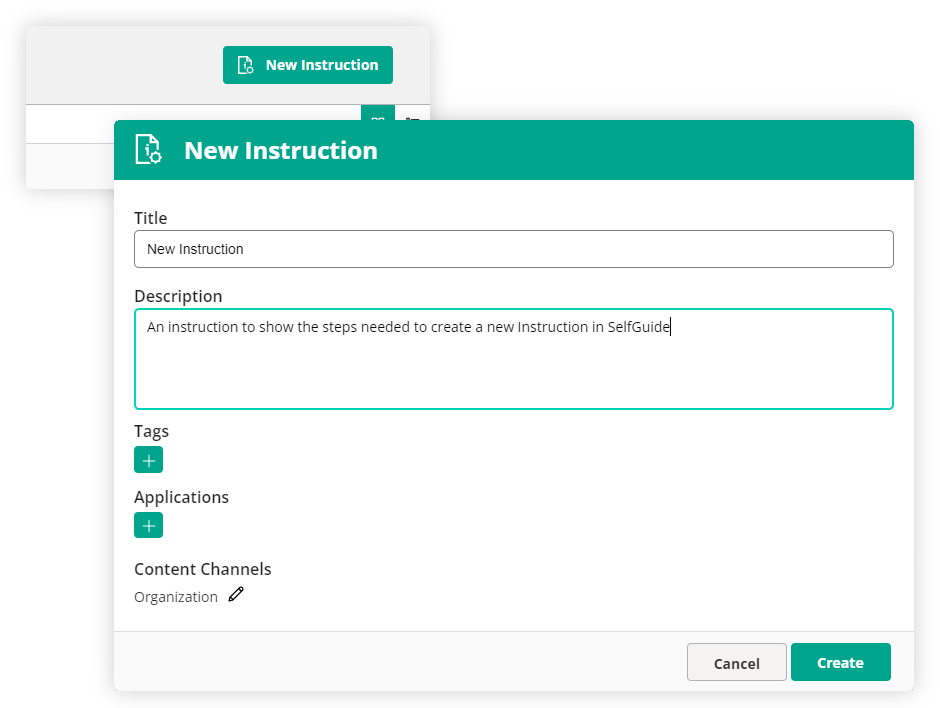Click the Organization channel label
The height and width of the screenshot is (708, 940).
pyautogui.click(x=176, y=596)
